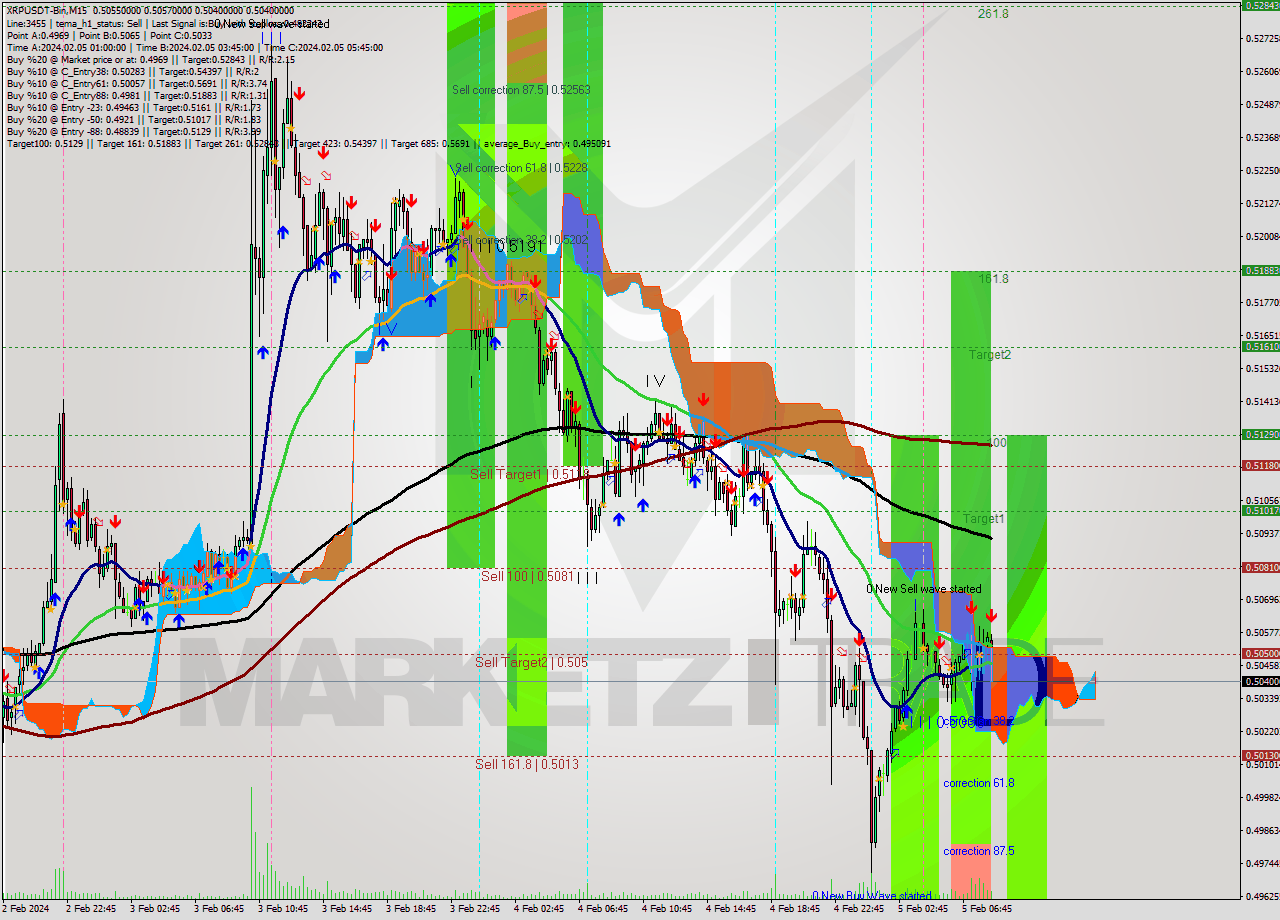The image size is (1280, 920).
Task: Click the 'correction 87.5' blue label
Action: coord(978,851)
